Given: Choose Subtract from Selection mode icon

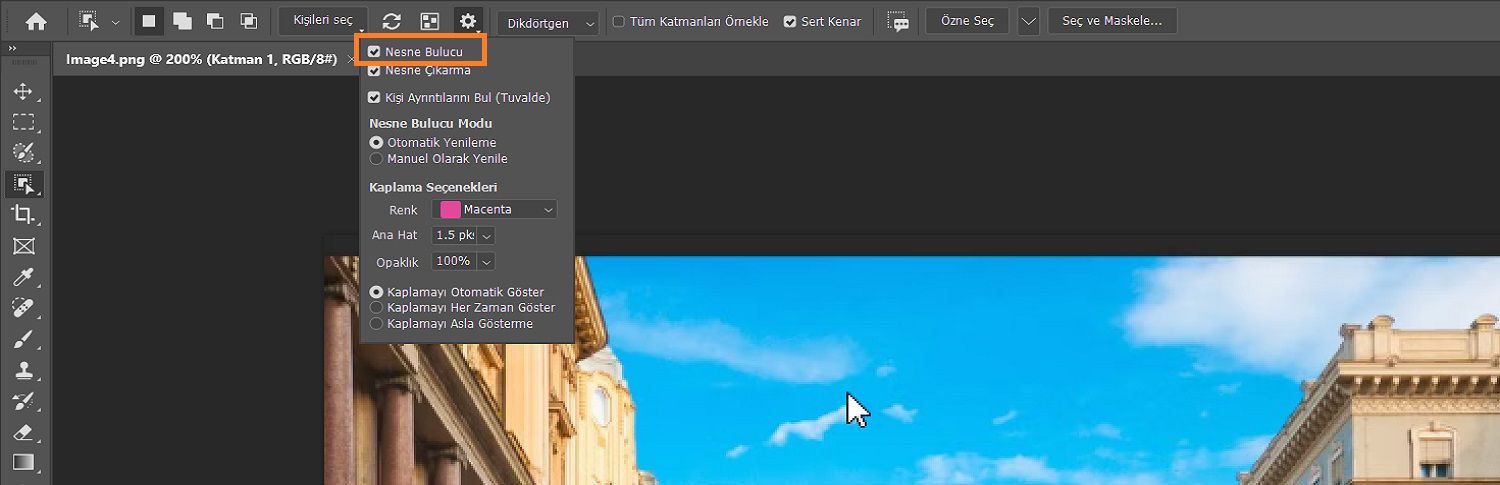Looking at the screenshot, I should pyautogui.click(x=215, y=21).
